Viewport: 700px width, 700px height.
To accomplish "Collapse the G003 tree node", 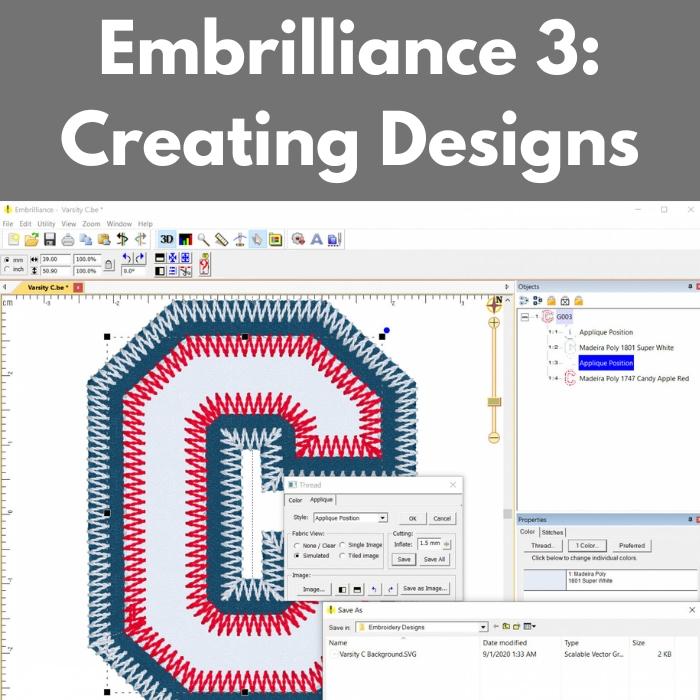I will (525, 317).
